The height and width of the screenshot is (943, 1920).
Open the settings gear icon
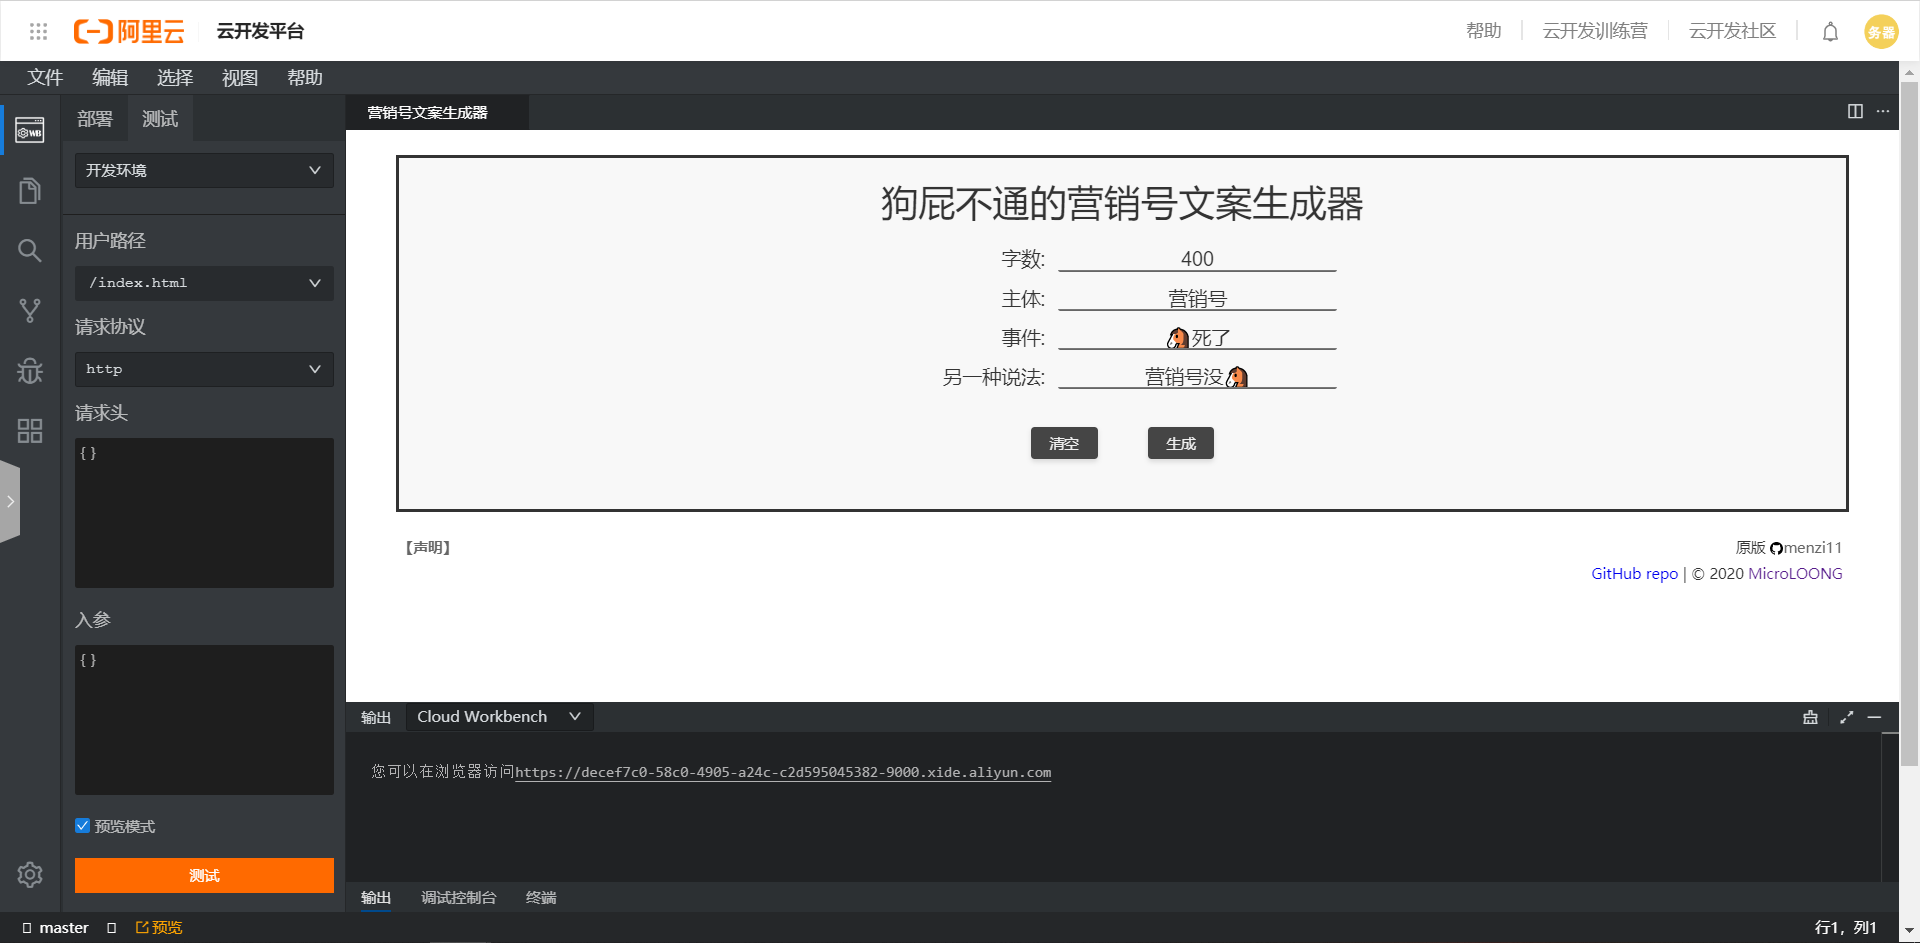click(x=30, y=875)
